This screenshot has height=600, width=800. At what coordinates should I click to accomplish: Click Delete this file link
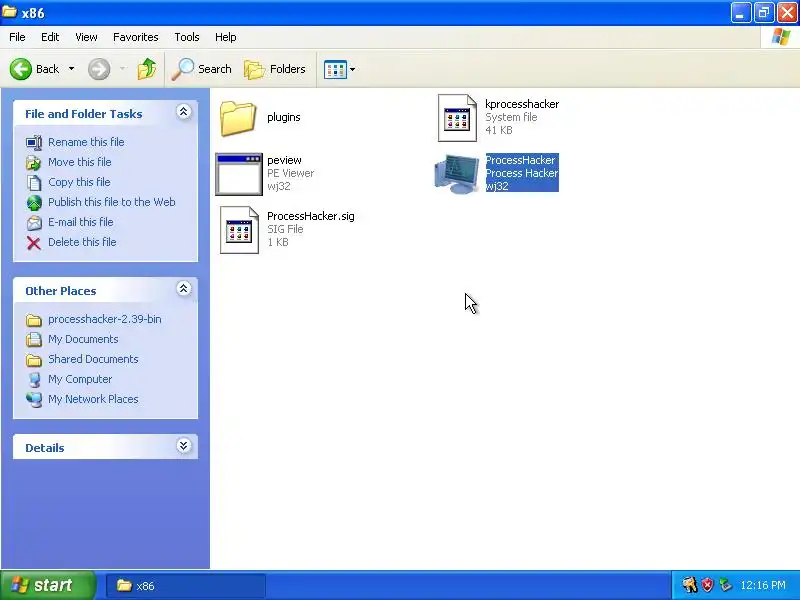(82, 242)
